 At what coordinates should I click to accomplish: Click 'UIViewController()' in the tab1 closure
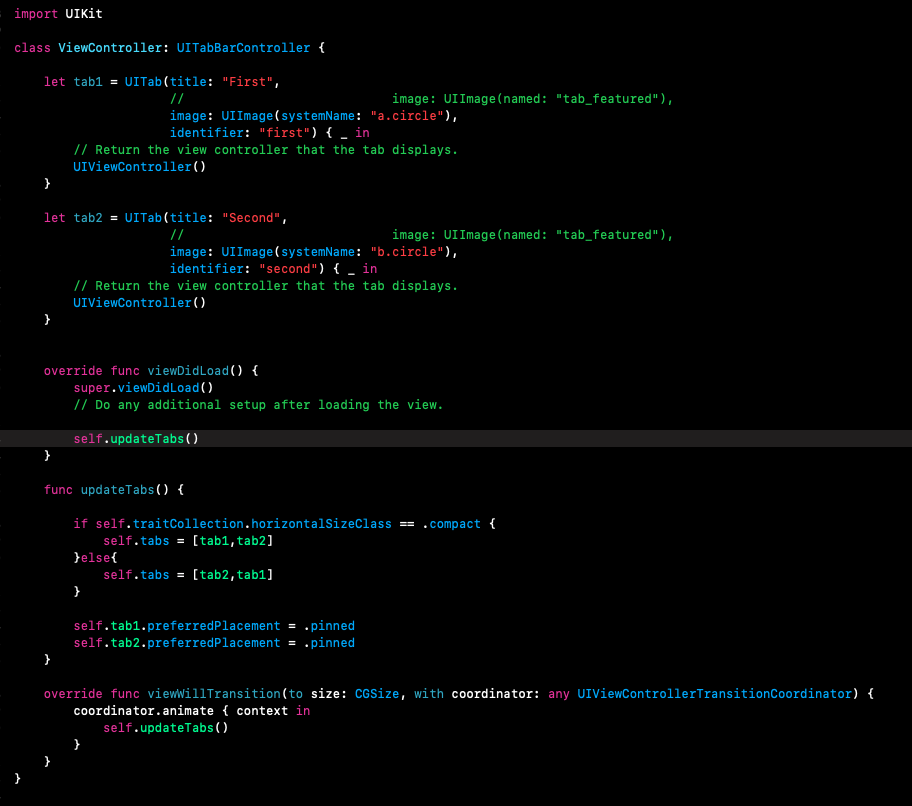(x=140, y=167)
